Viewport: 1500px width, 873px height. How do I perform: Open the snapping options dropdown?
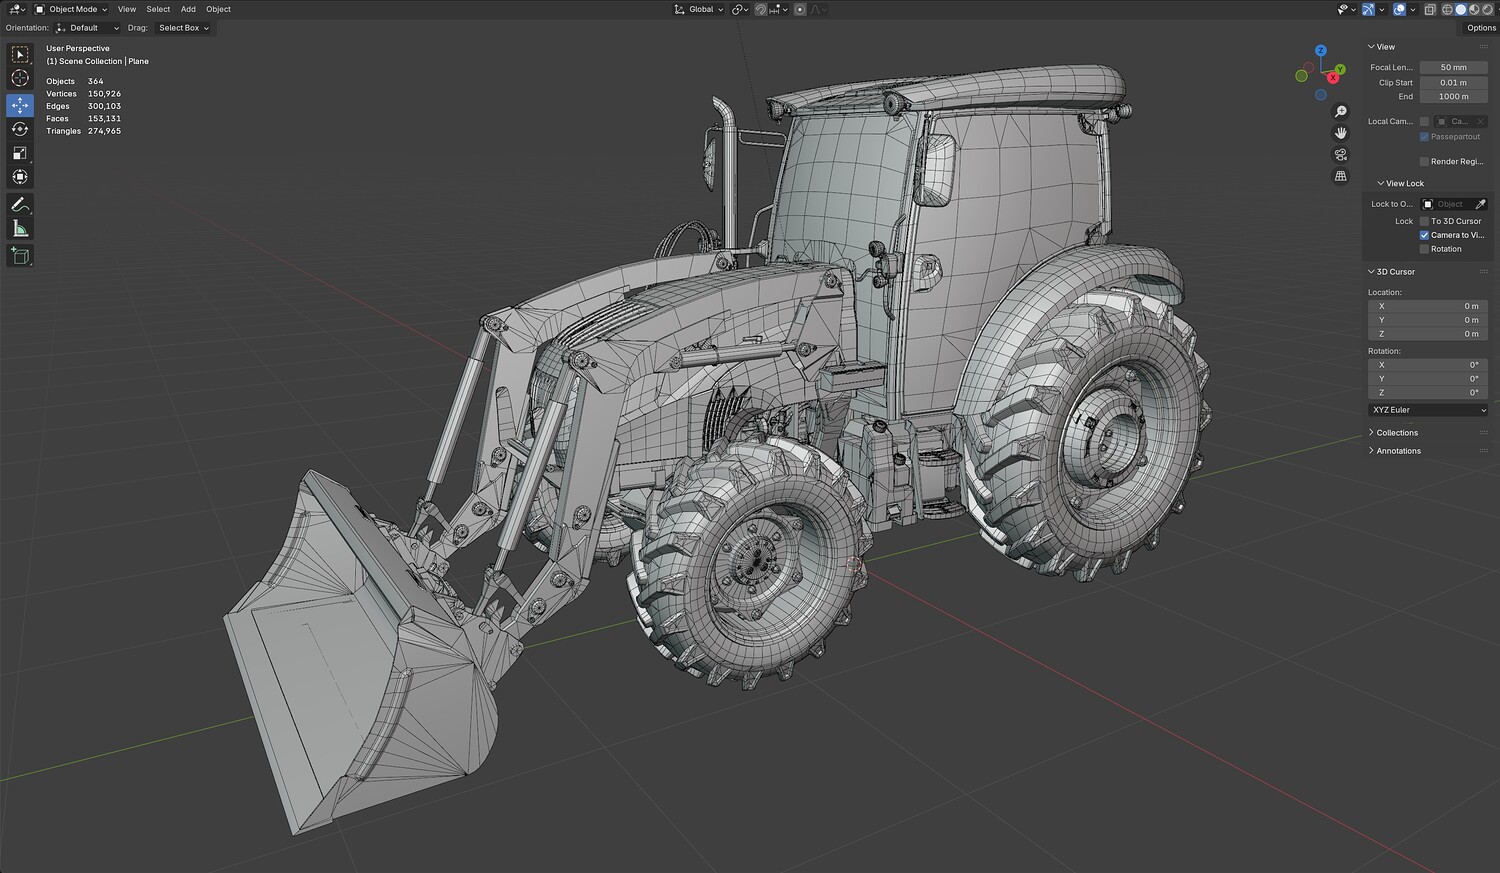778,9
